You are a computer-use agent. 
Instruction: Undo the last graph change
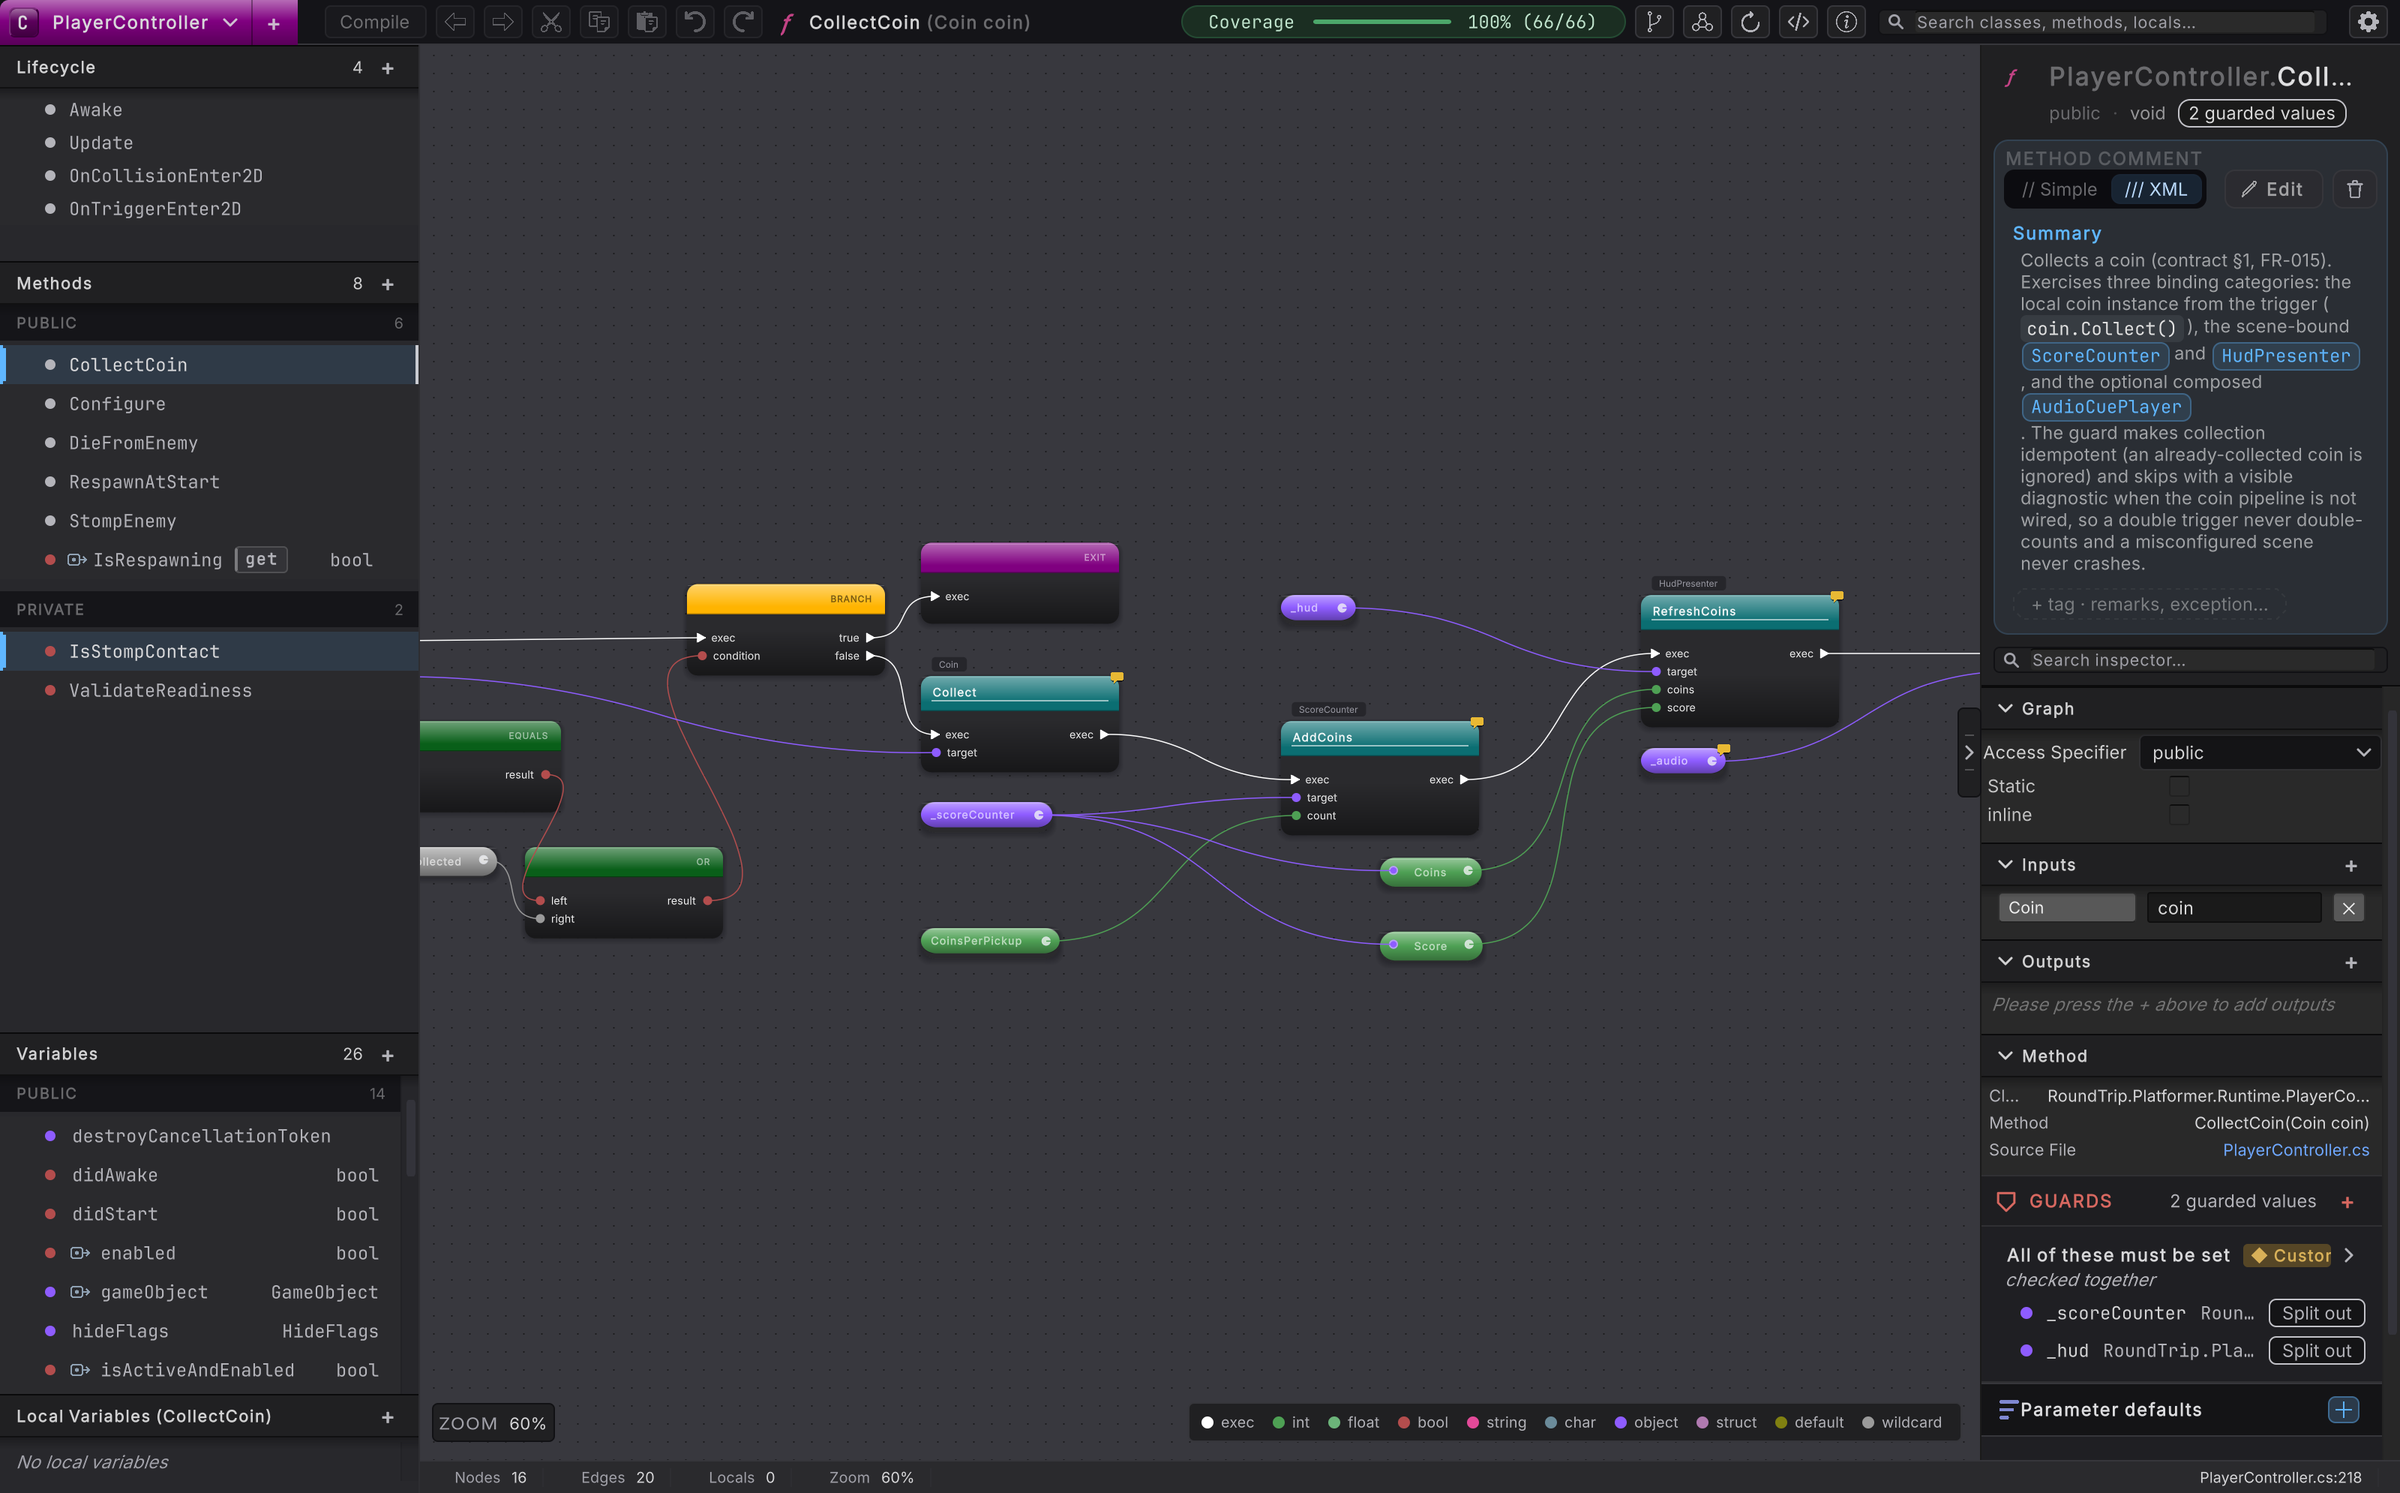click(x=695, y=22)
